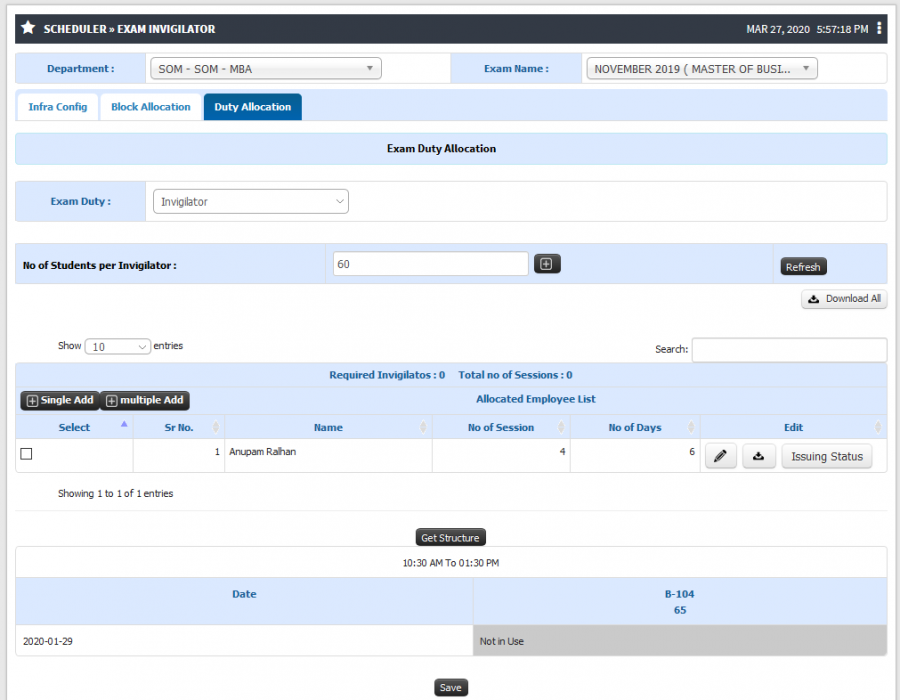The image size is (900, 700).
Task: Download Anupam Ralhan's duty allocation
Action: [x=758, y=456]
